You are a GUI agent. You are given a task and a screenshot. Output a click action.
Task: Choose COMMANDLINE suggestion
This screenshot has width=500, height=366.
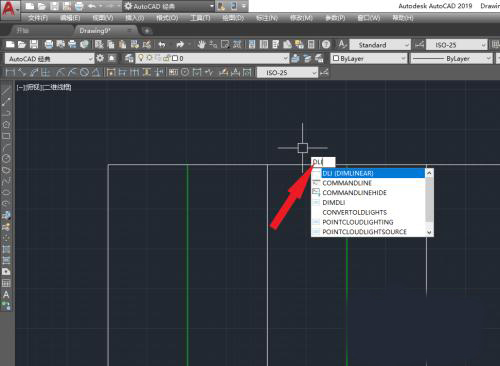point(368,183)
